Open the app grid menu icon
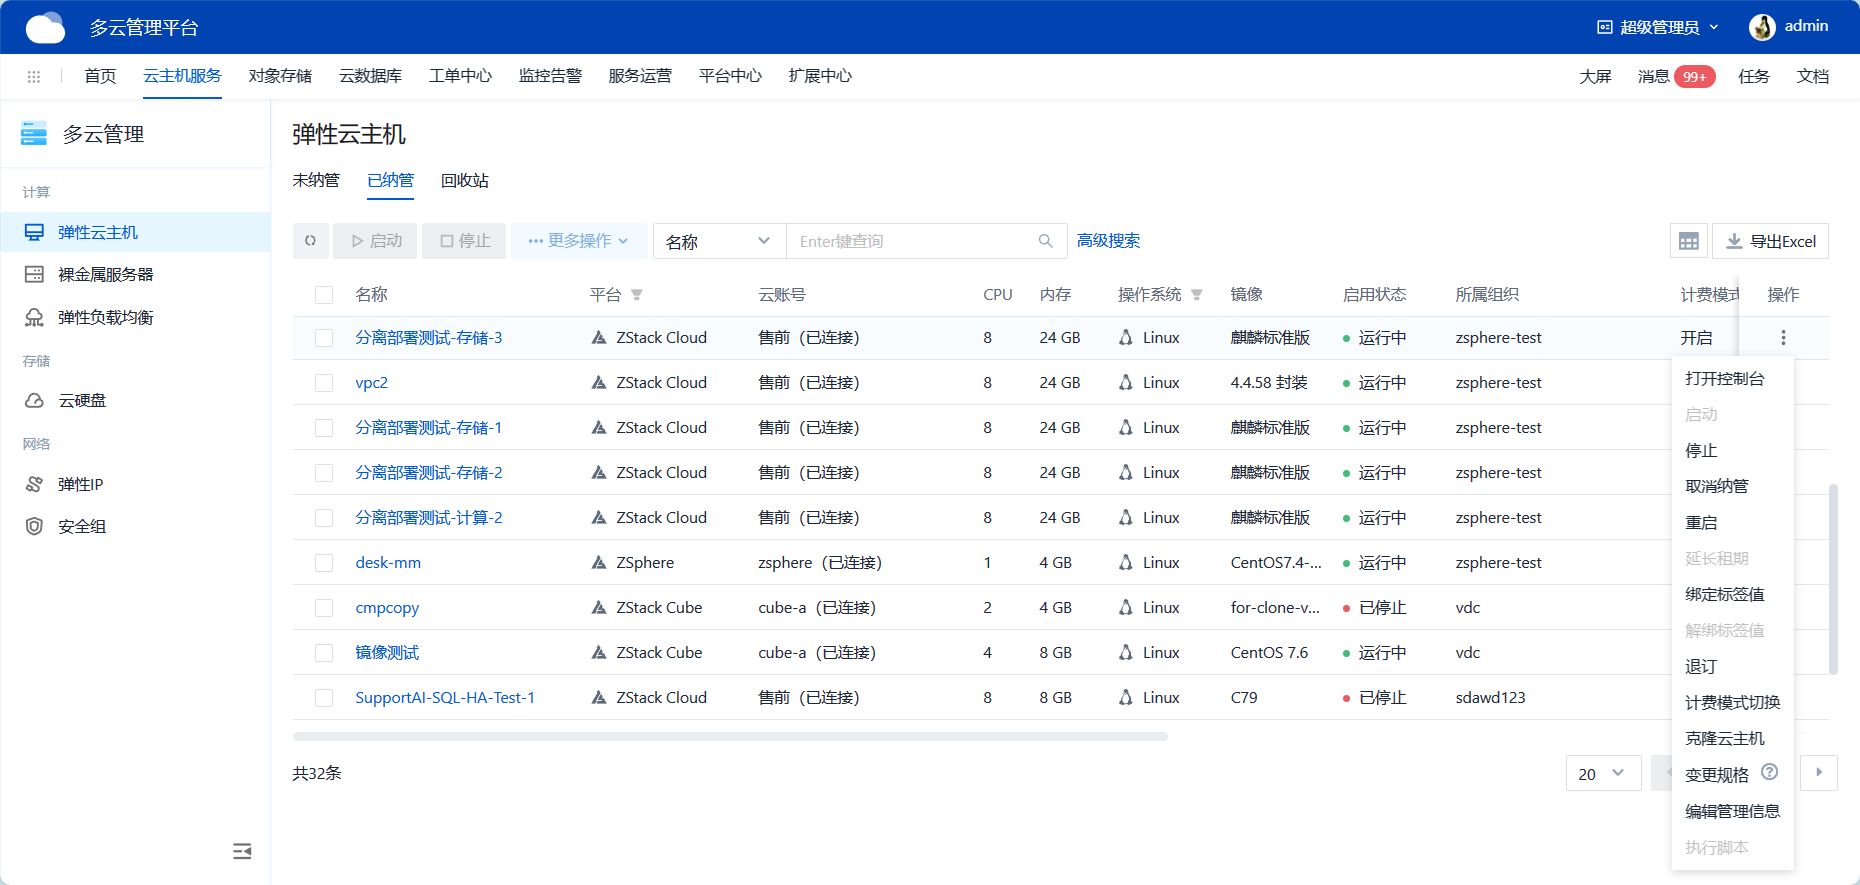 pos(34,76)
